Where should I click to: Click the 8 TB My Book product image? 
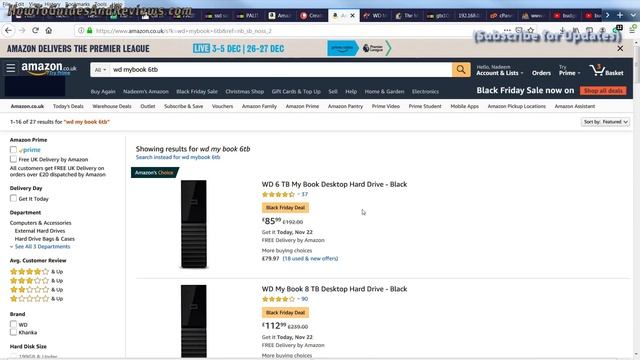[193, 321]
